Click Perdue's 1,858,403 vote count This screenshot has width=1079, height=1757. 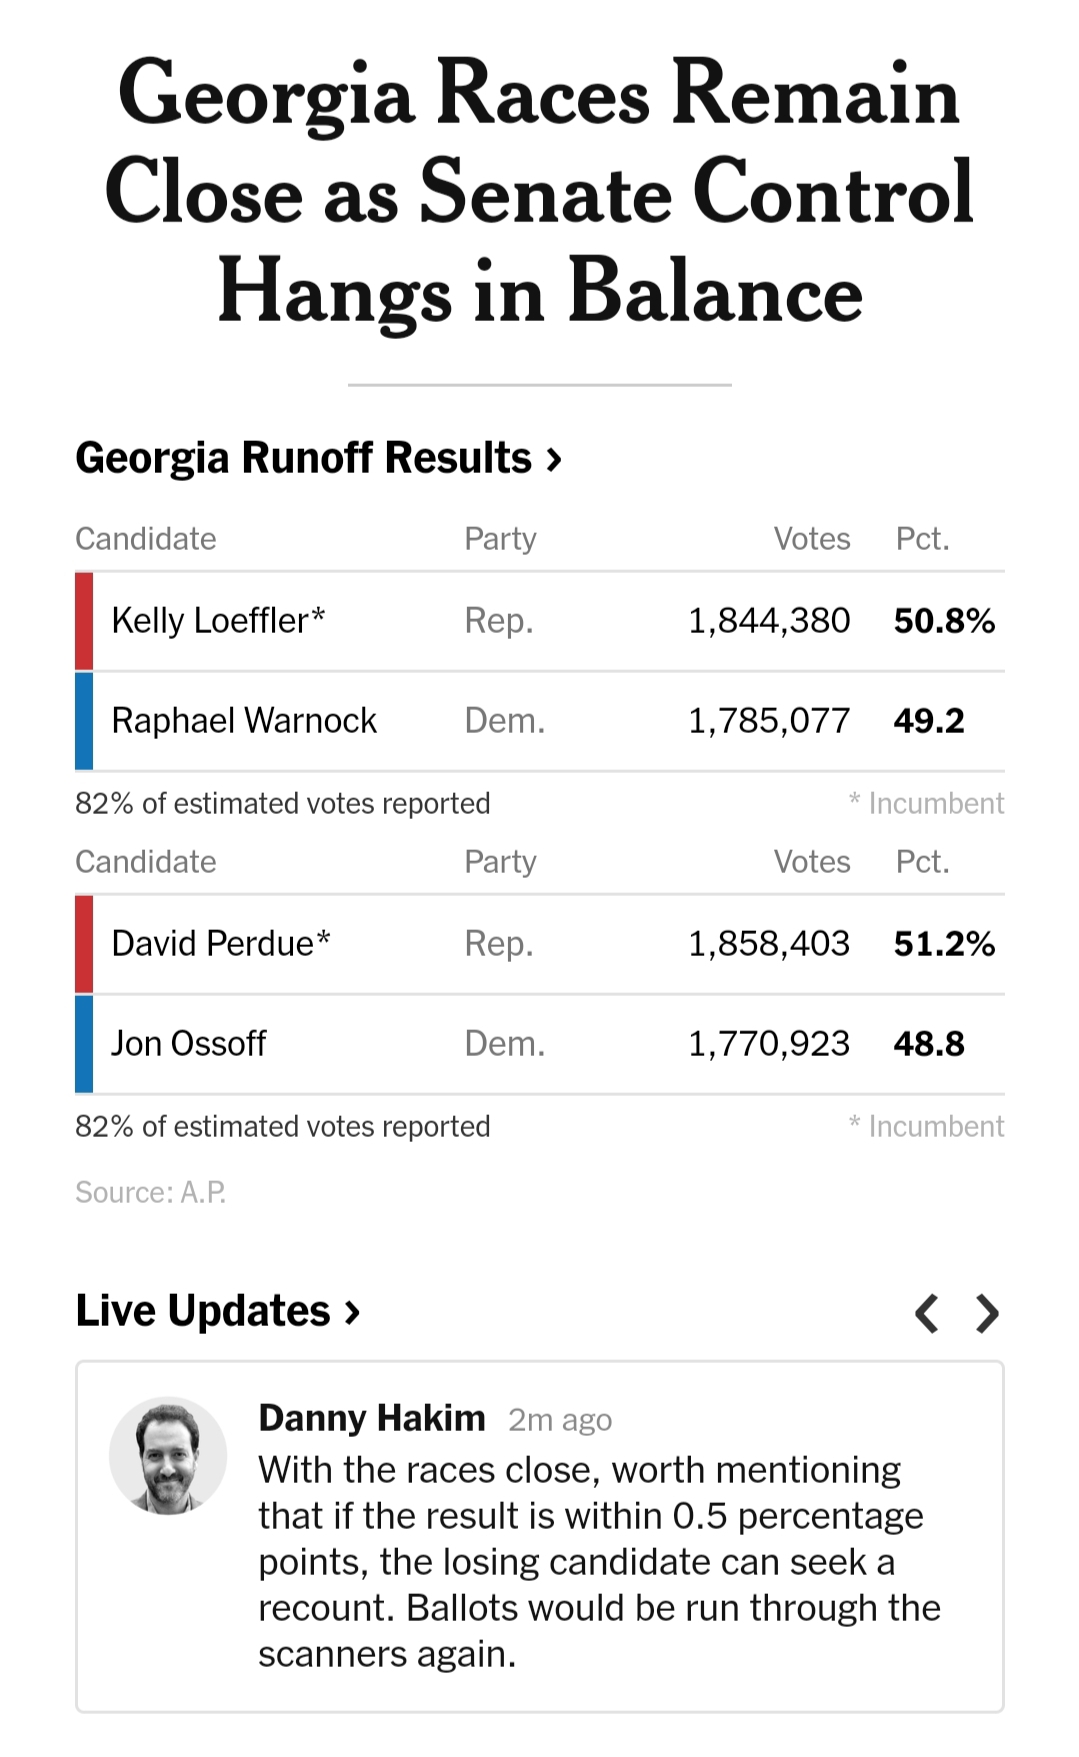pyautogui.click(x=769, y=944)
